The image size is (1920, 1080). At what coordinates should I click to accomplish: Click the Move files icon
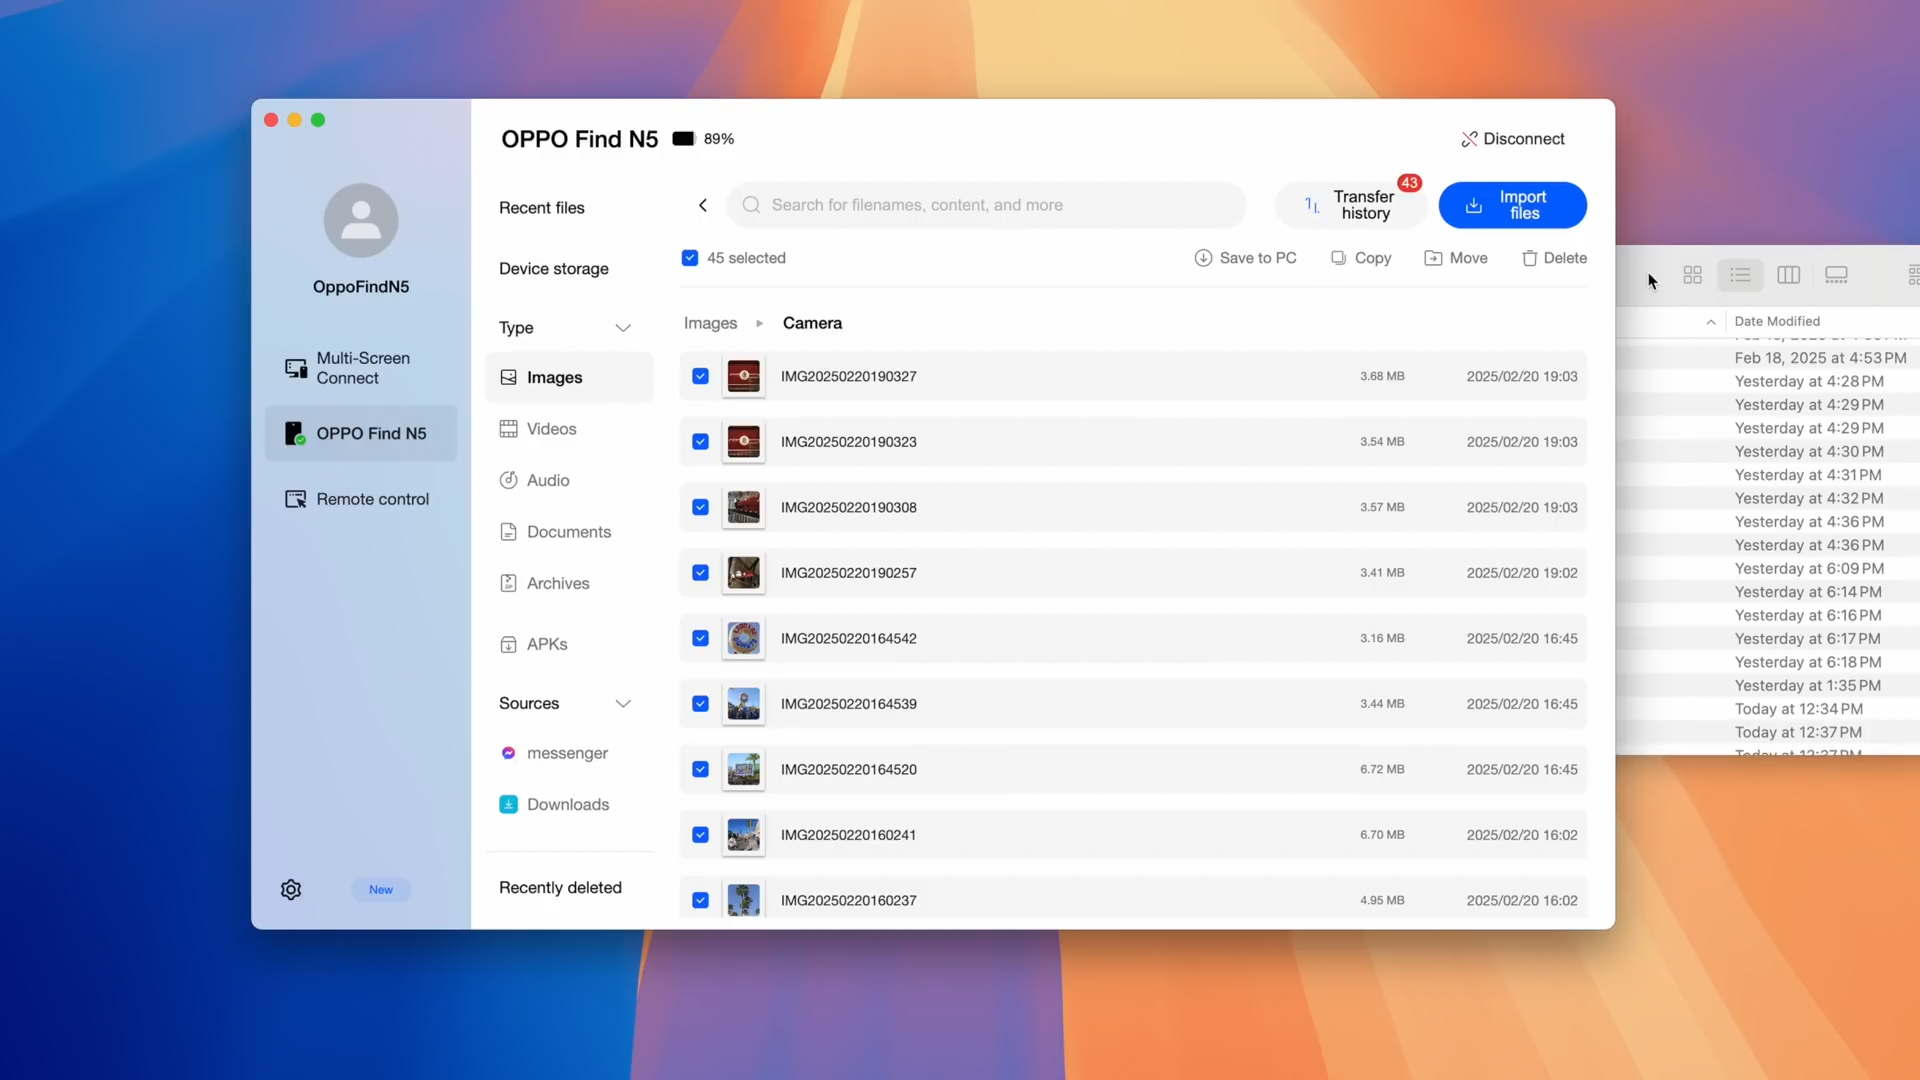(1433, 257)
